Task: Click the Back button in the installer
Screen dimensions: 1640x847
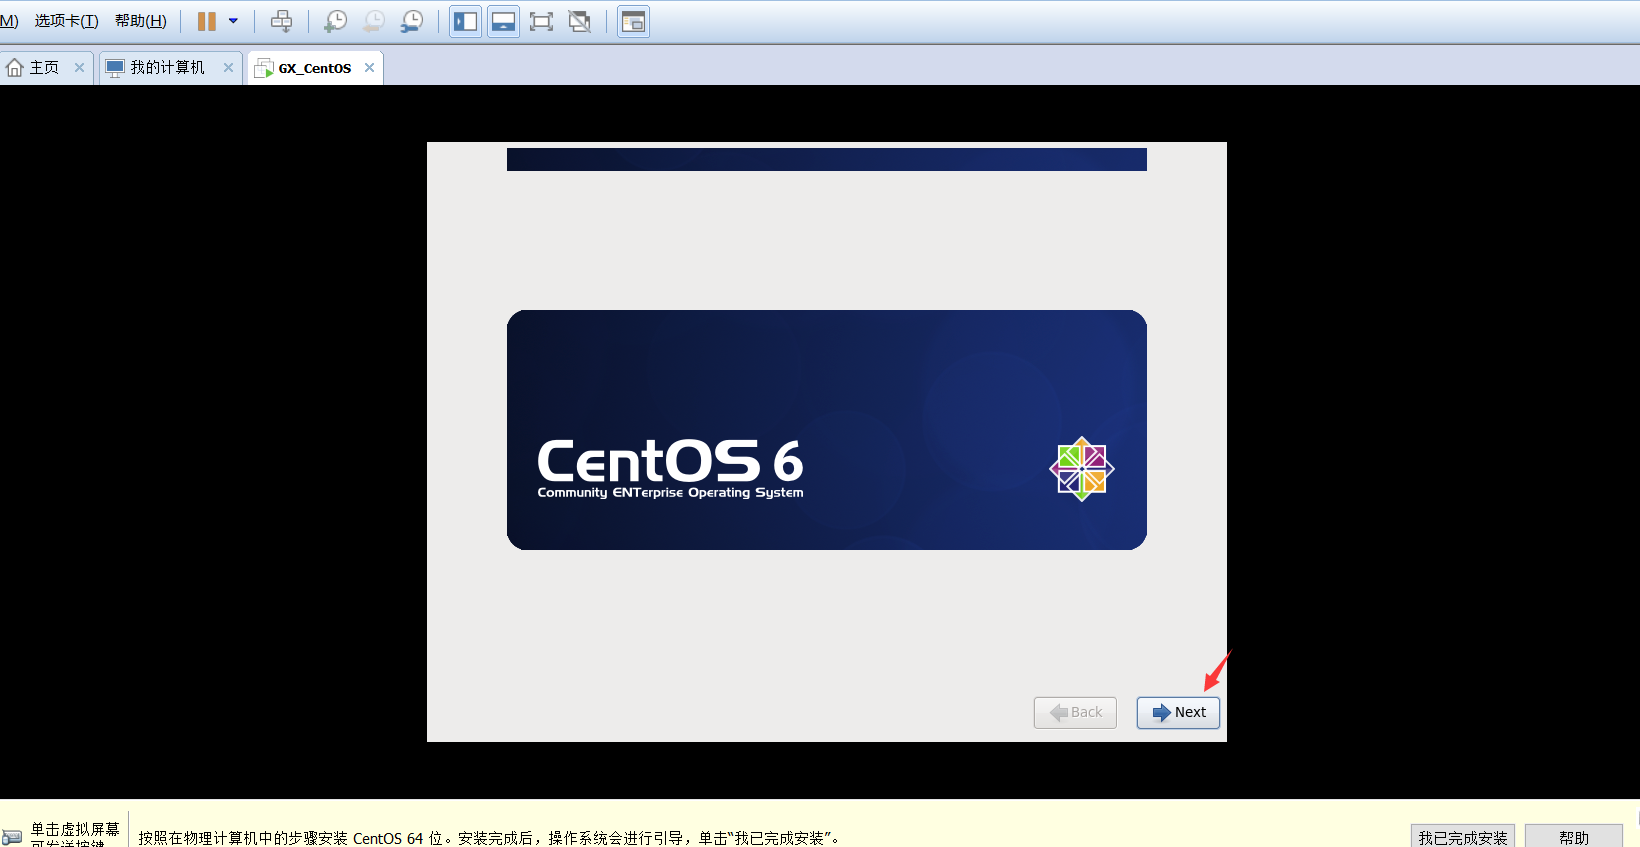Action: tap(1075, 712)
